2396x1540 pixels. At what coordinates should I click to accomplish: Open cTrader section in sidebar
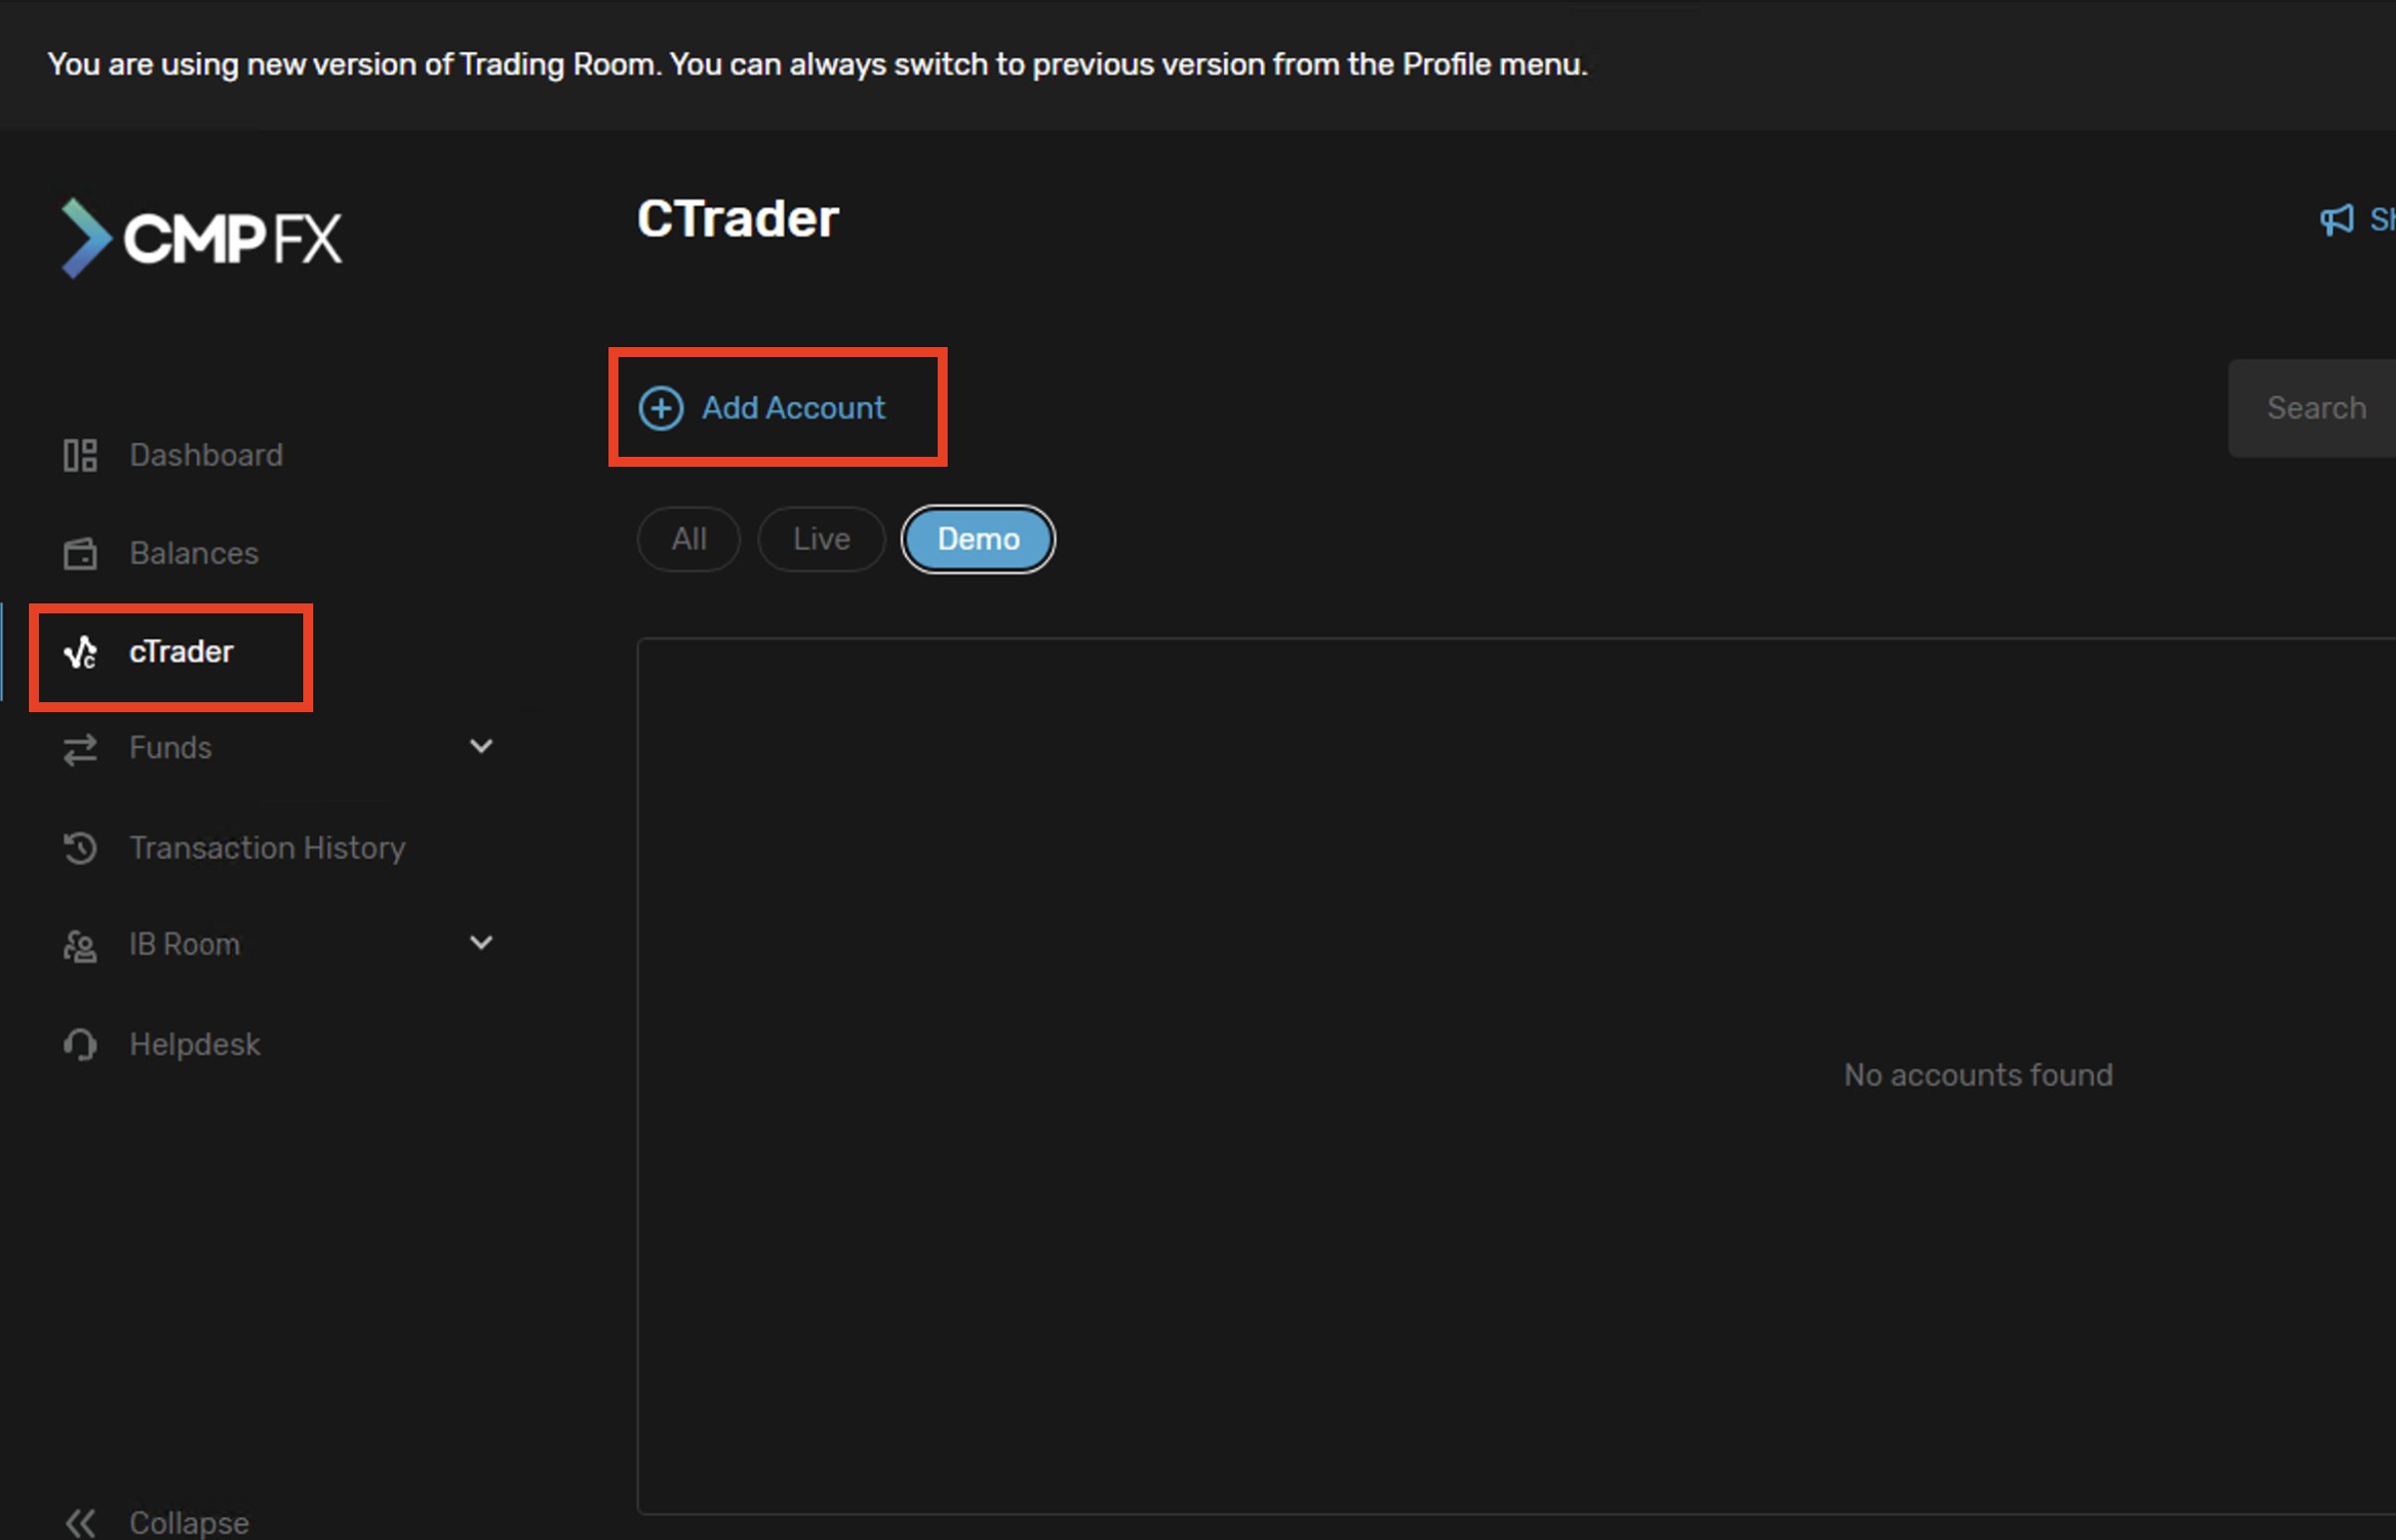coord(181,652)
